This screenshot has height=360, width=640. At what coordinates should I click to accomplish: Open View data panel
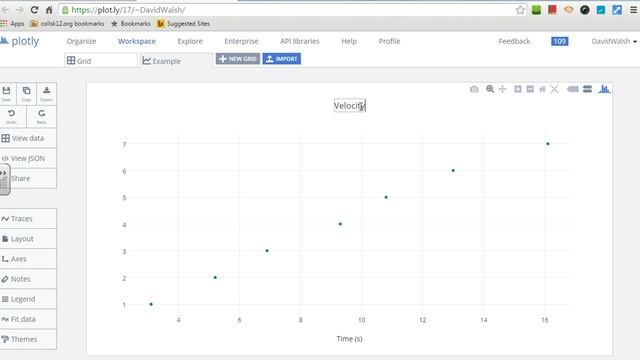click(x=28, y=138)
